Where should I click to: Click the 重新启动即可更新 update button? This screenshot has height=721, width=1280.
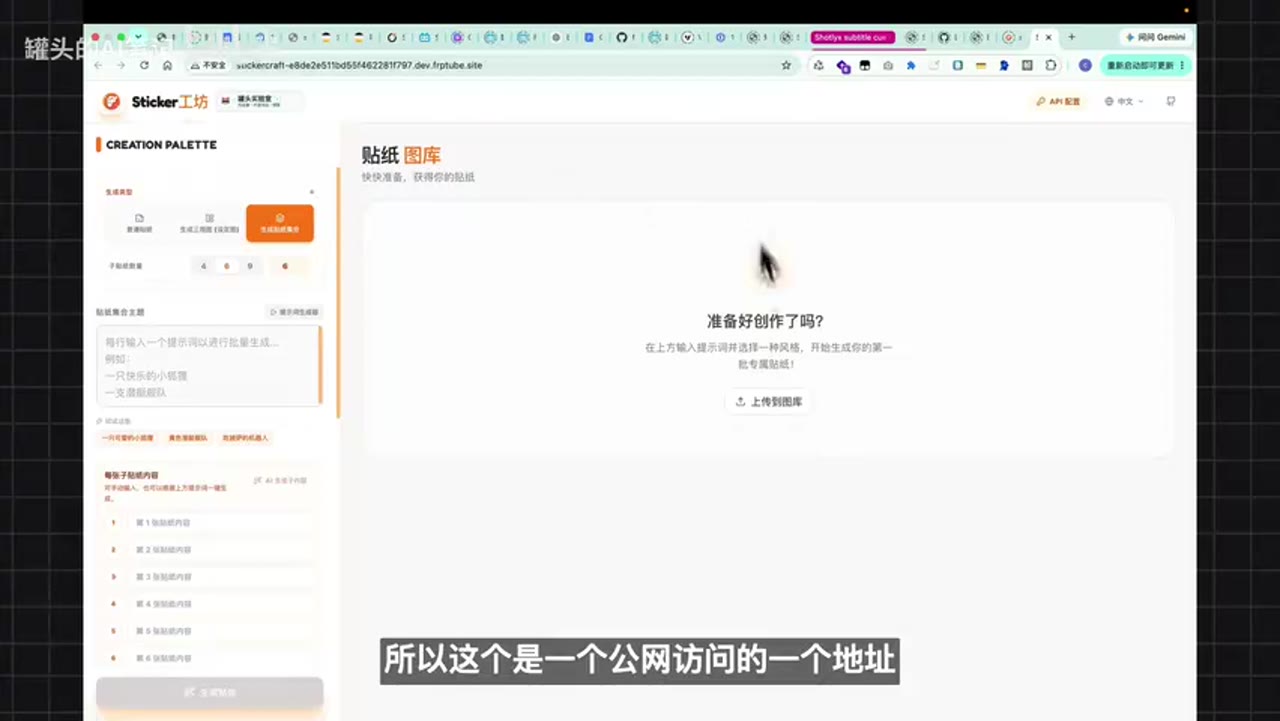click(x=1146, y=65)
